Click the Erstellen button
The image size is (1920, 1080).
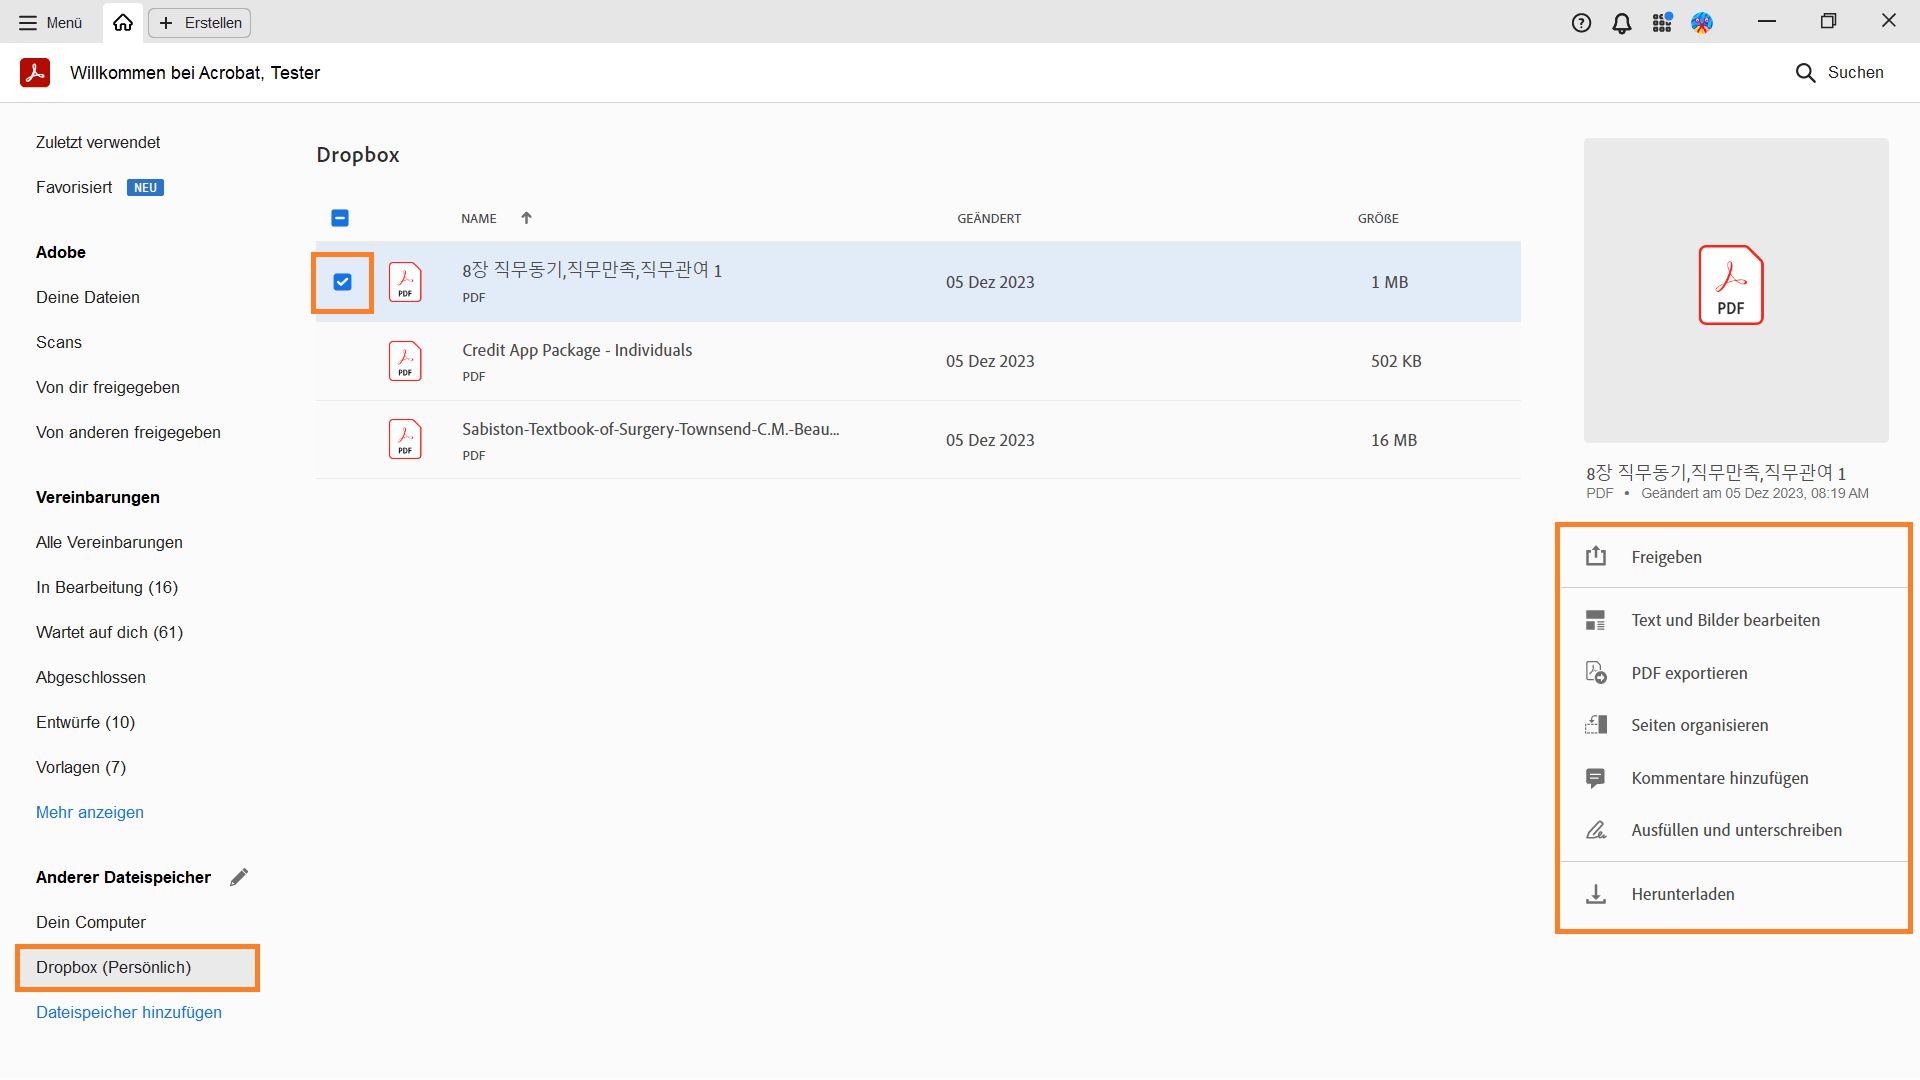click(x=200, y=22)
